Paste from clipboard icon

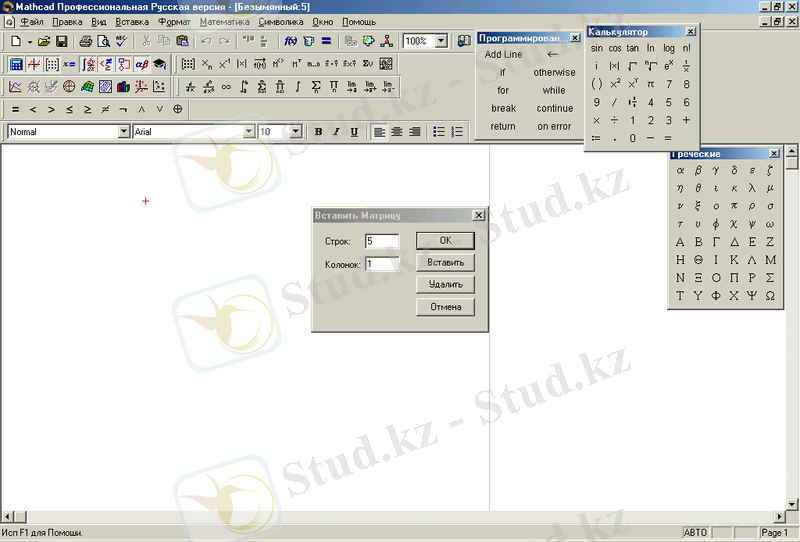182,41
